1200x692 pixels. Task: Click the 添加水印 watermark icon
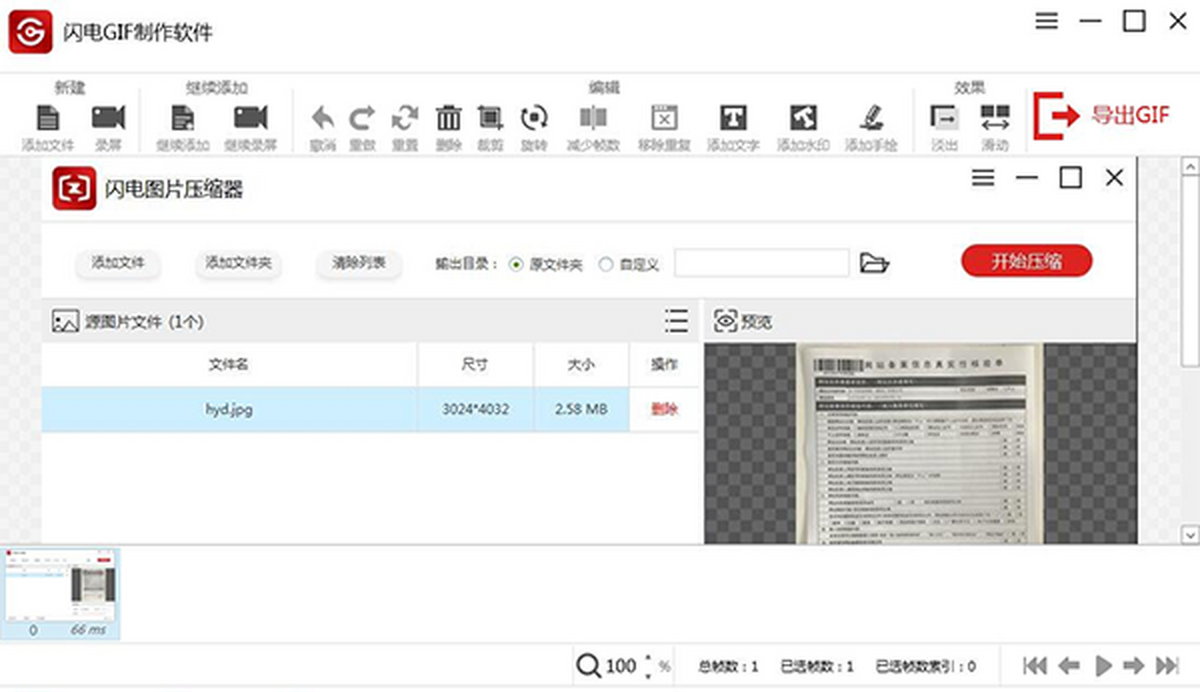click(x=803, y=119)
